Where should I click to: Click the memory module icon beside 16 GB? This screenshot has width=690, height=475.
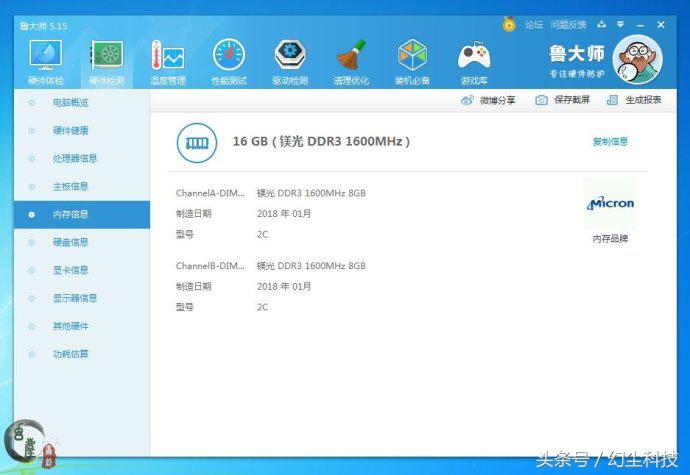click(197, 143)
